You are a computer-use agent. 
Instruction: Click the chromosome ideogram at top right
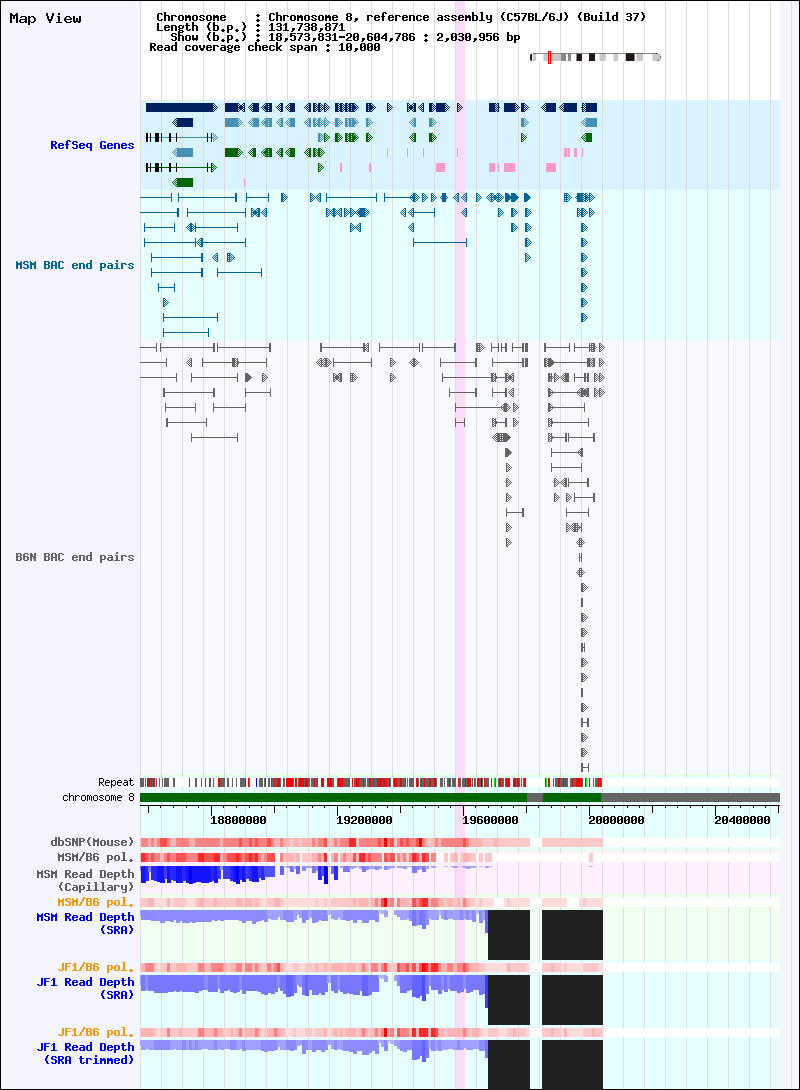[x=595, y=57]
